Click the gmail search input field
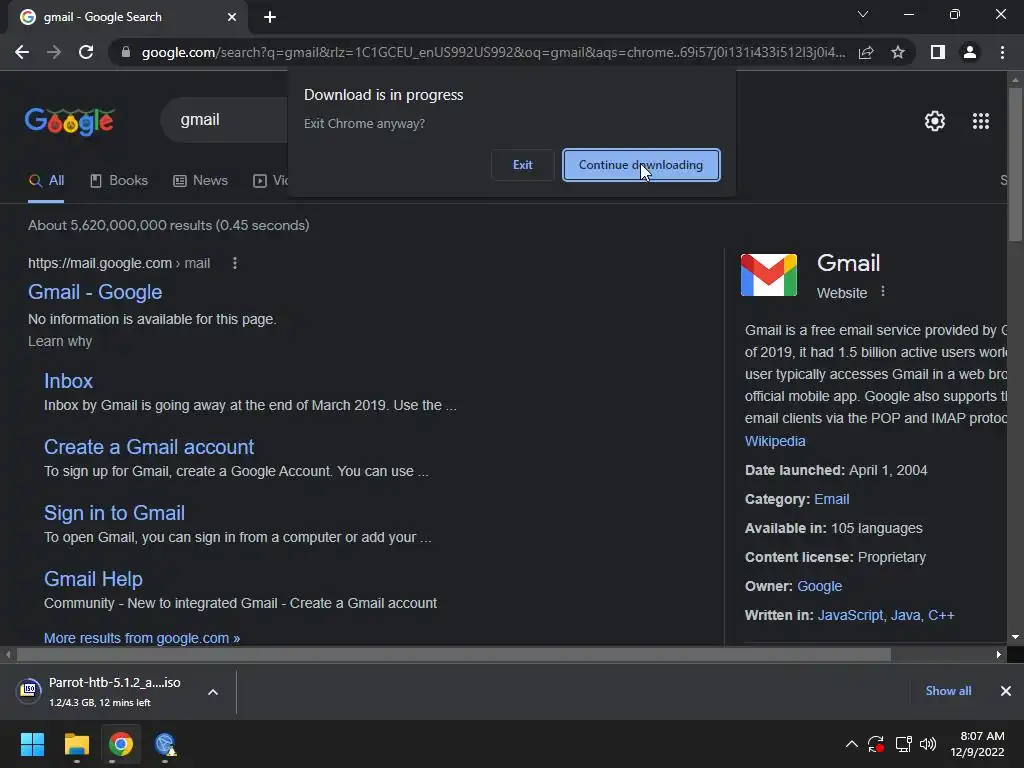1024x768 pixels. tap(224, 120)
